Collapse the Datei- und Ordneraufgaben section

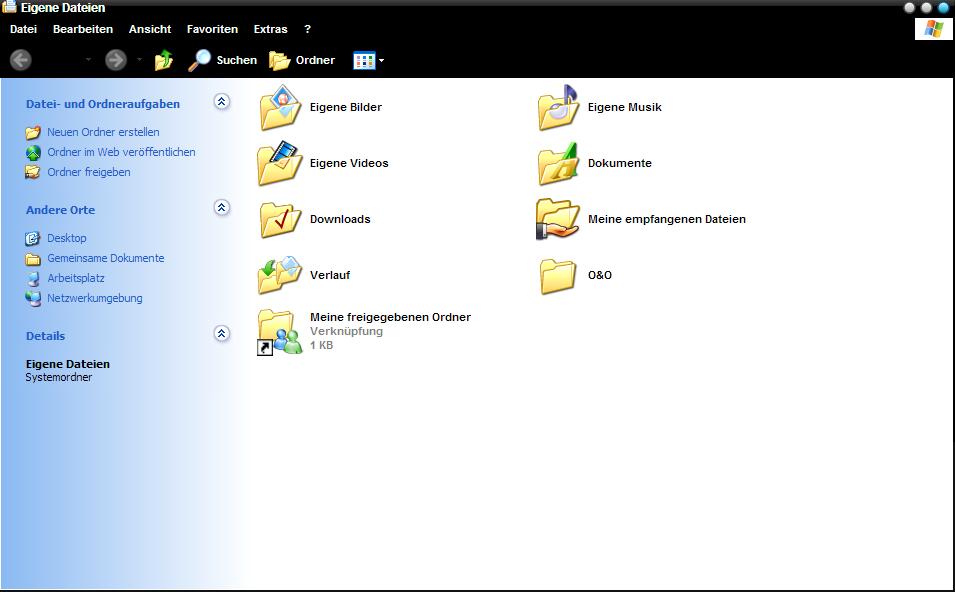(x=222, y=102)
